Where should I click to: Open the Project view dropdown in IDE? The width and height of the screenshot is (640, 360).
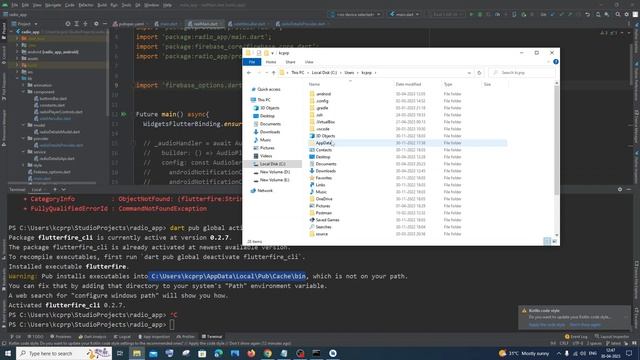point(25,24)
